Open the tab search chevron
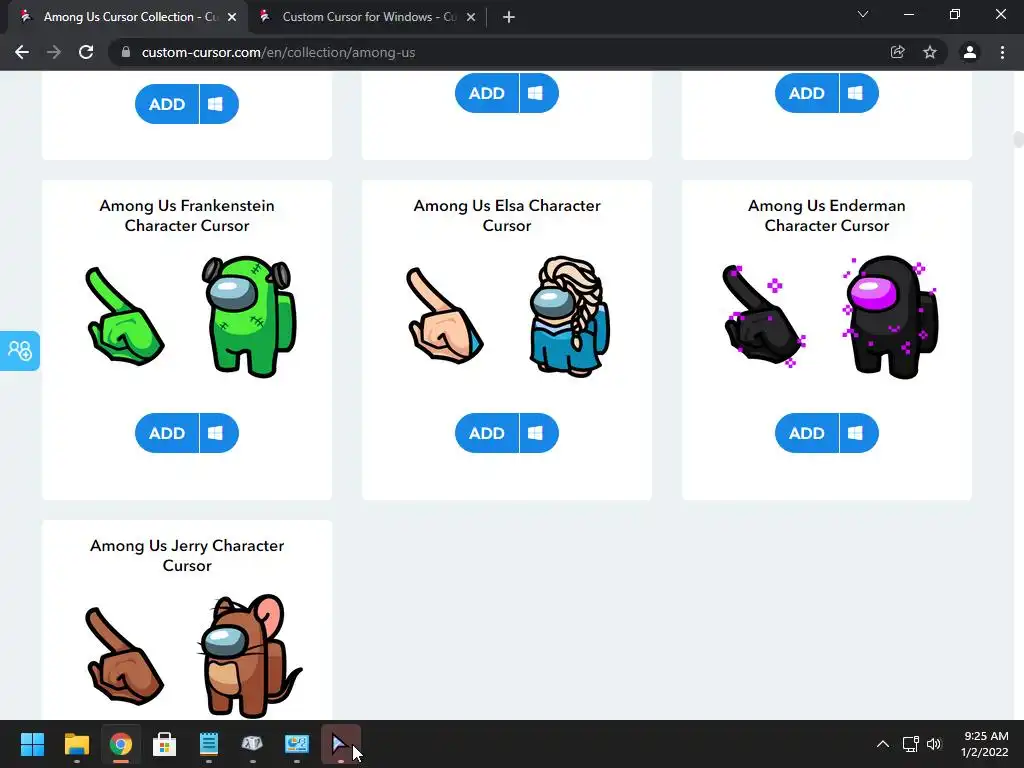 [x=863, y=14]
